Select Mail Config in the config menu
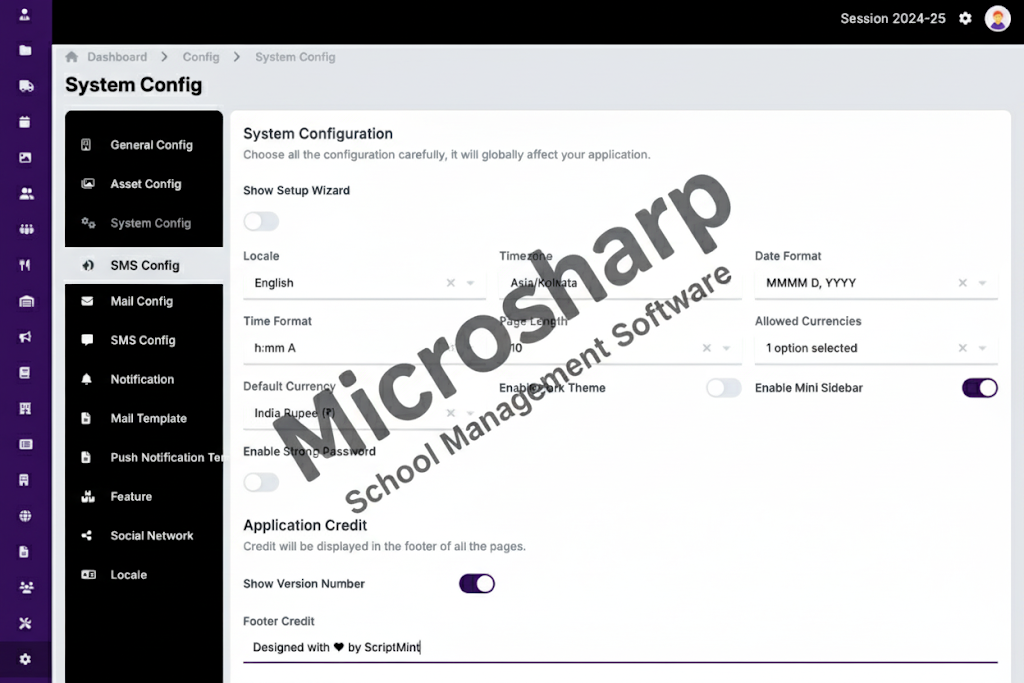The width and height of the screenshot is (1024, 683). 141,301
